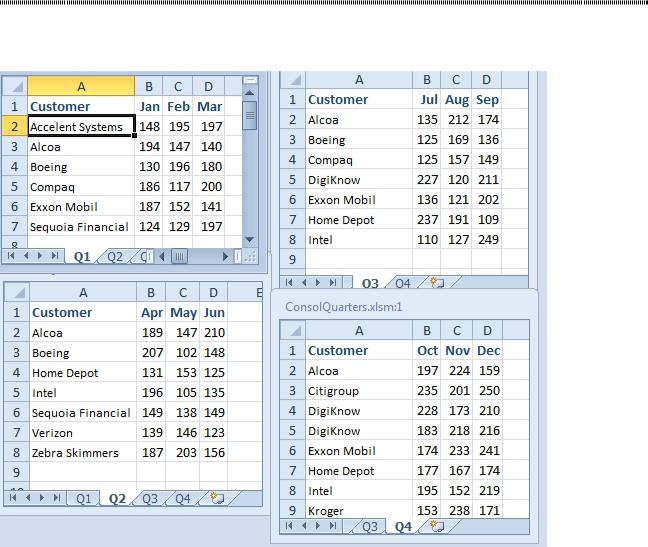Jump to last sheet in Q3 window
The image size is (648, 547).
tap(333, 282)
